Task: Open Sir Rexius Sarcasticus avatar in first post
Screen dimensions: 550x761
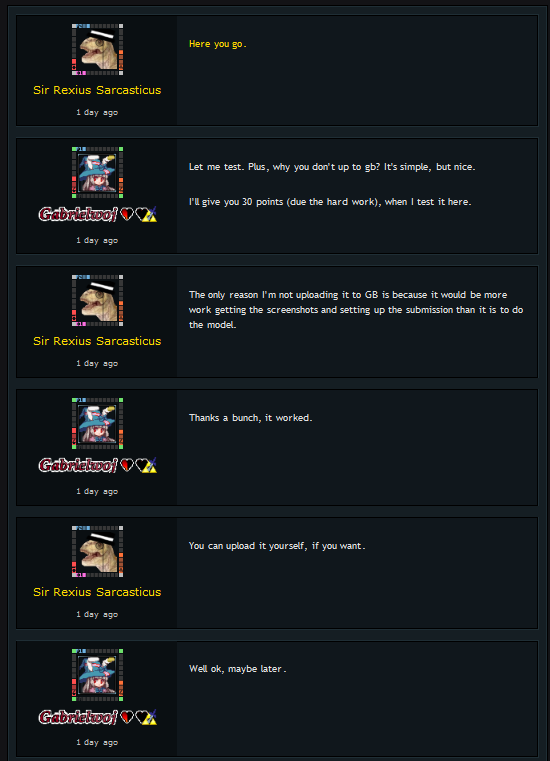Action: point(97,50)
